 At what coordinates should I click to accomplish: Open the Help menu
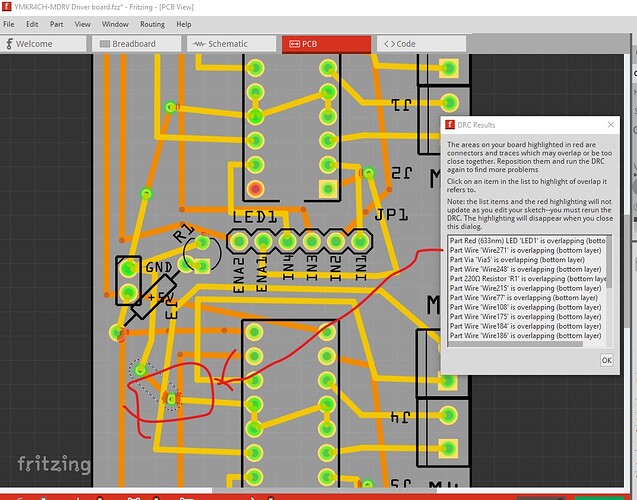(184, 24)
